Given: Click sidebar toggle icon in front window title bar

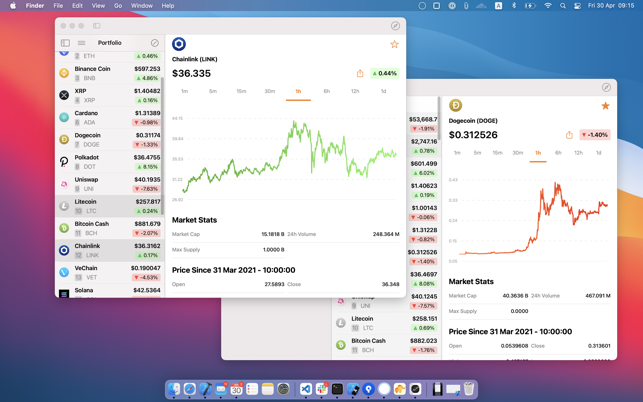Looking at the screenshot, I should coord(97,26).
